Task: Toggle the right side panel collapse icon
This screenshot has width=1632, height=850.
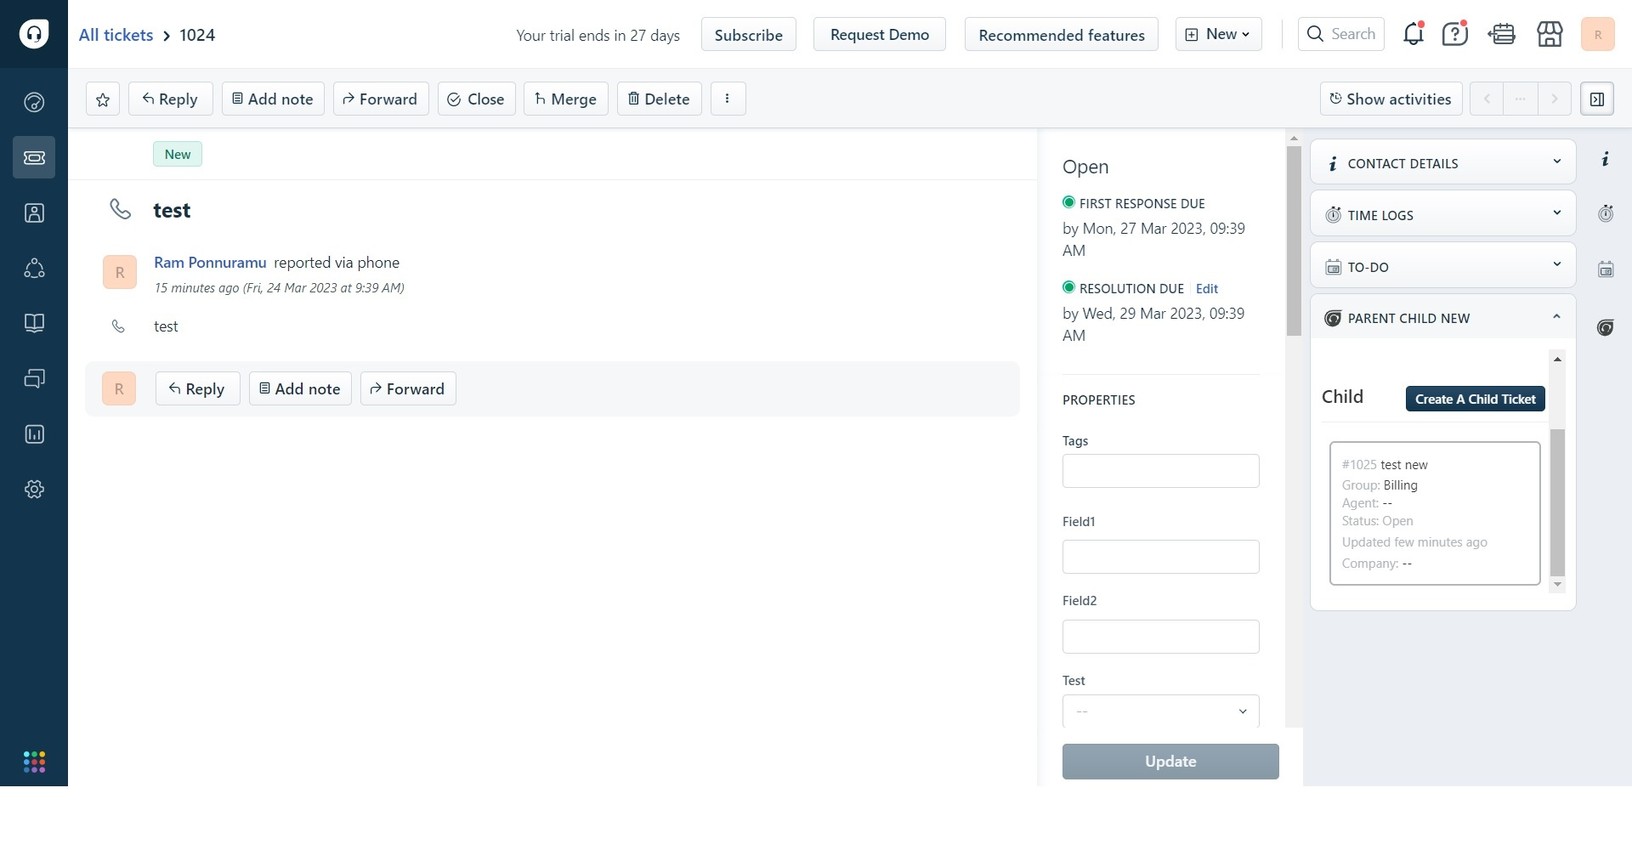Action: [x=1596, y=99]
